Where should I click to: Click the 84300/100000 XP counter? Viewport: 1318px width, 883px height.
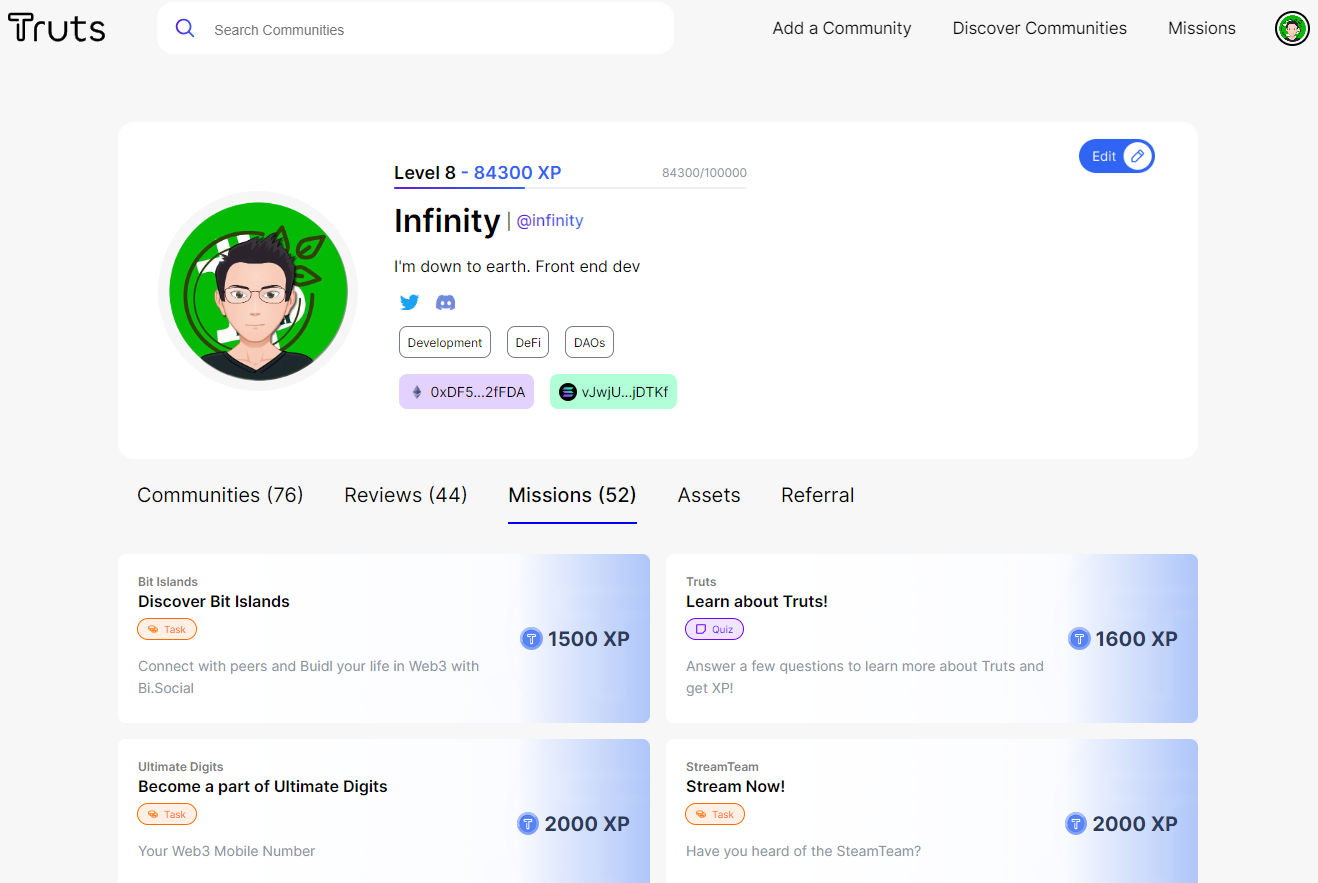tap(704, 173)
